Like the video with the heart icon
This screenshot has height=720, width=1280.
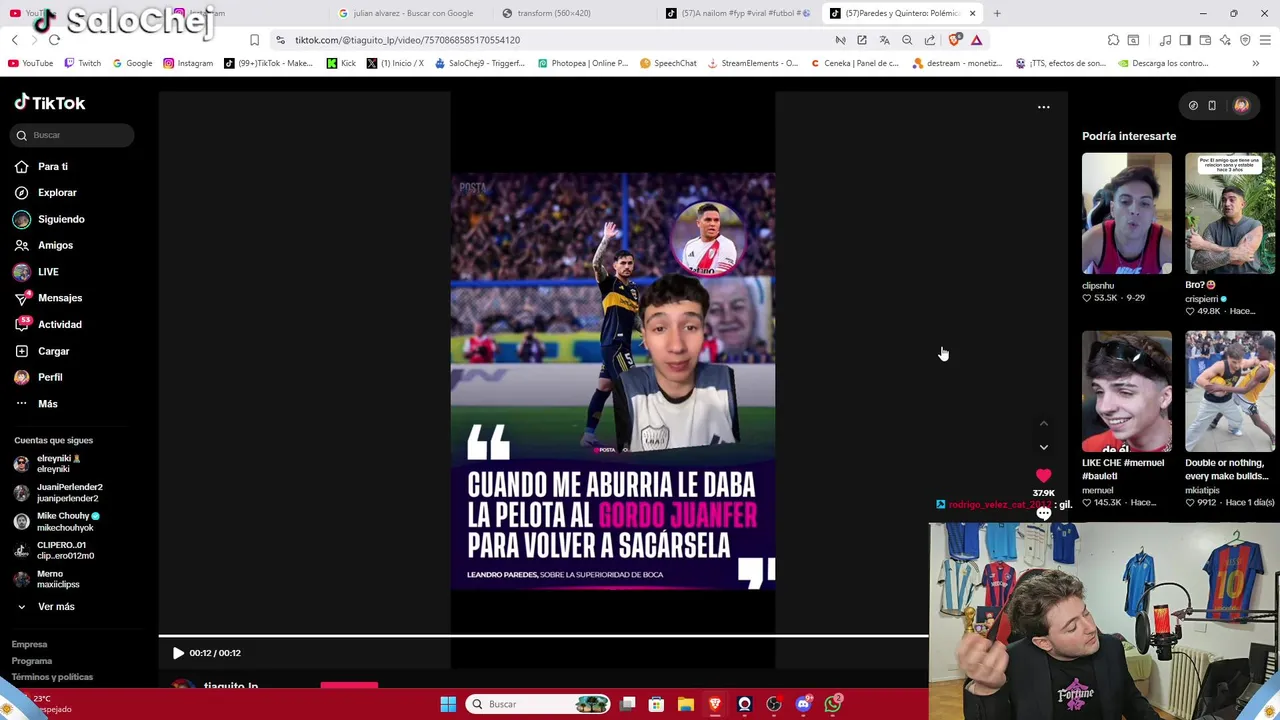point(1043,476)
